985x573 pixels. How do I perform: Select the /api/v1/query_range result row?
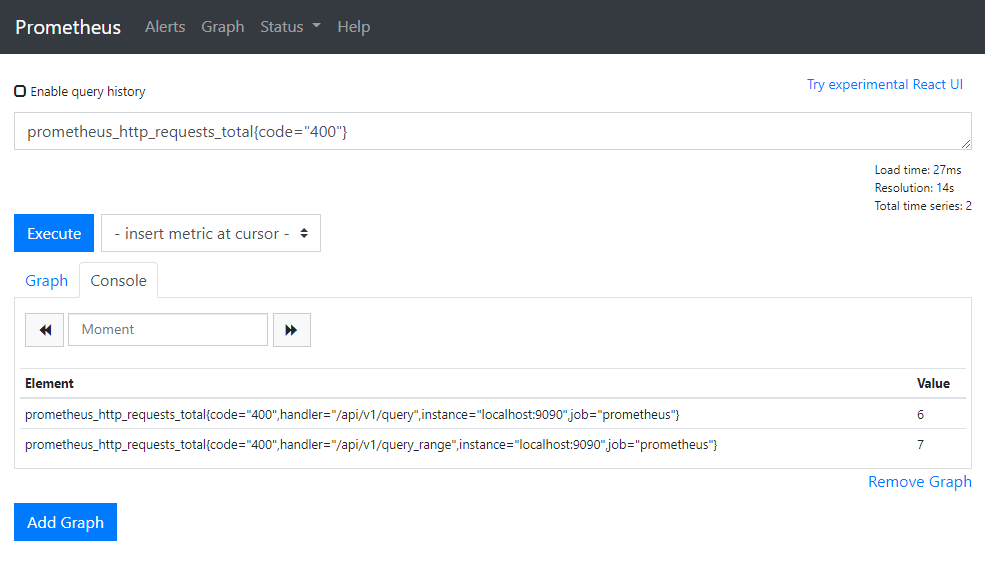(371, 444)
